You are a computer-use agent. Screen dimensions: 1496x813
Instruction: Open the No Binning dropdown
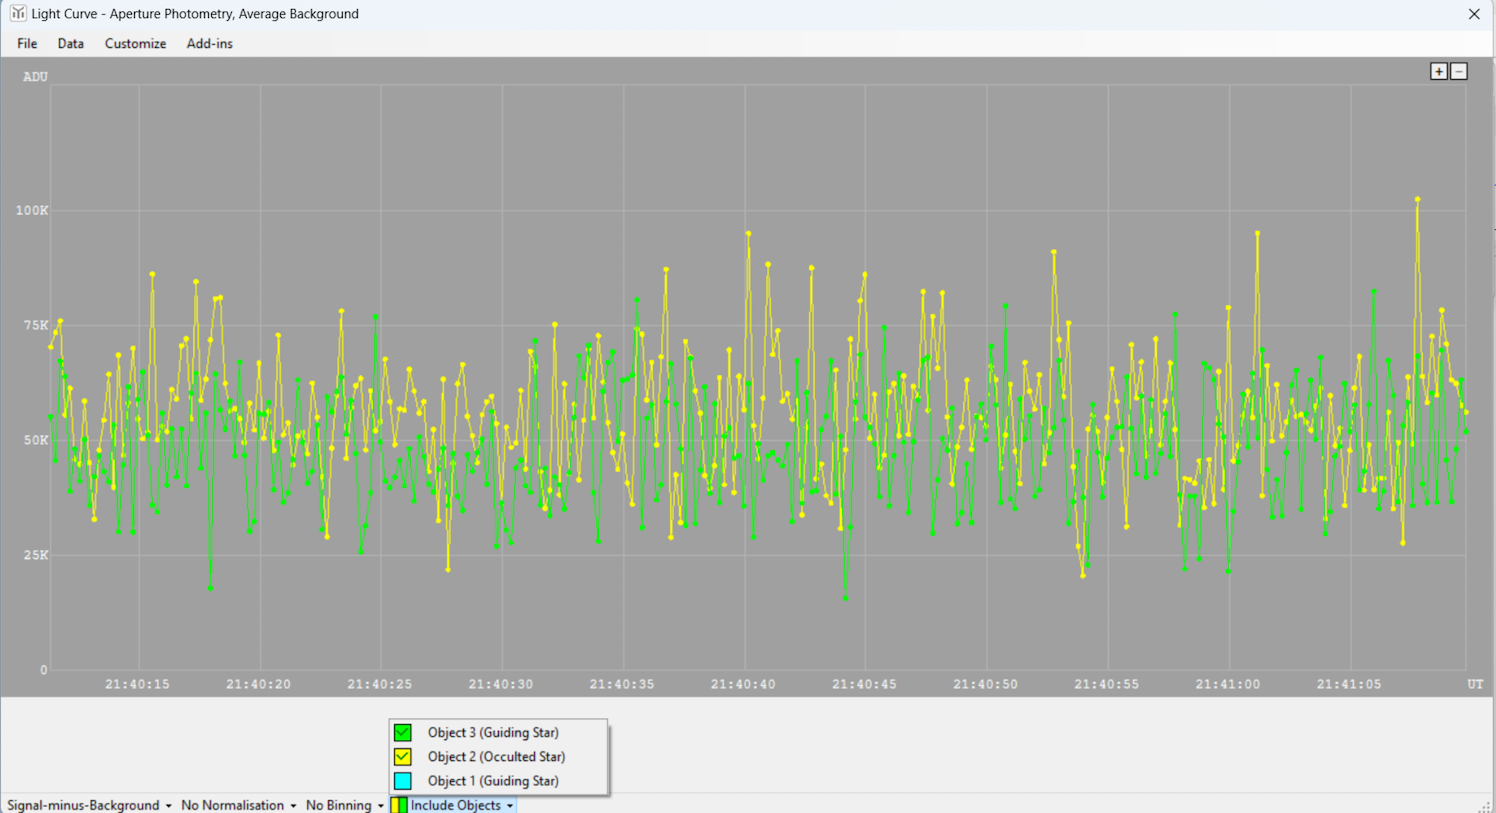[x=344, y=805]
